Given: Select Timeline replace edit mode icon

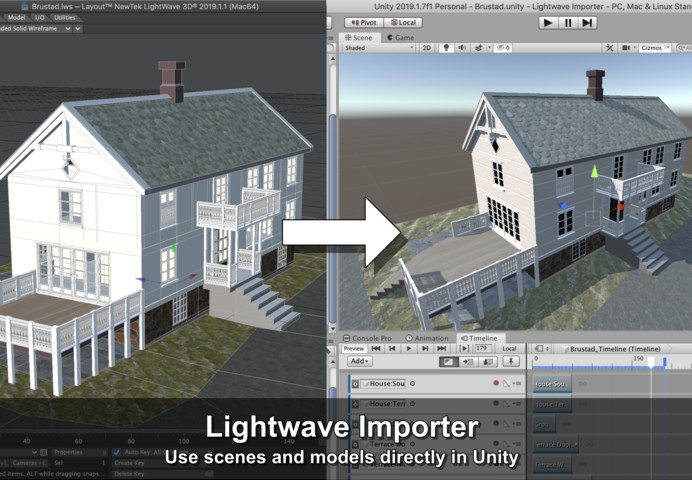Looking at the screenshot, I should coord(488,362).
